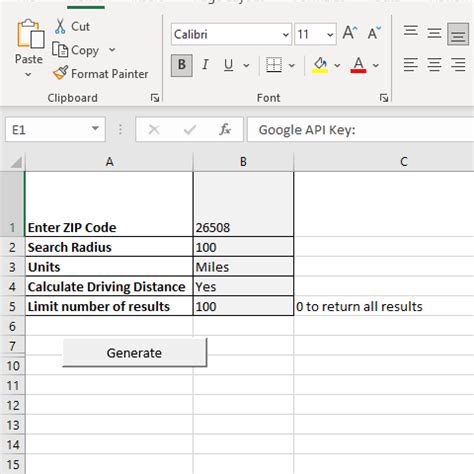Apply red font color
This screenshot has height=474, width=474.
tap(358, 65)
